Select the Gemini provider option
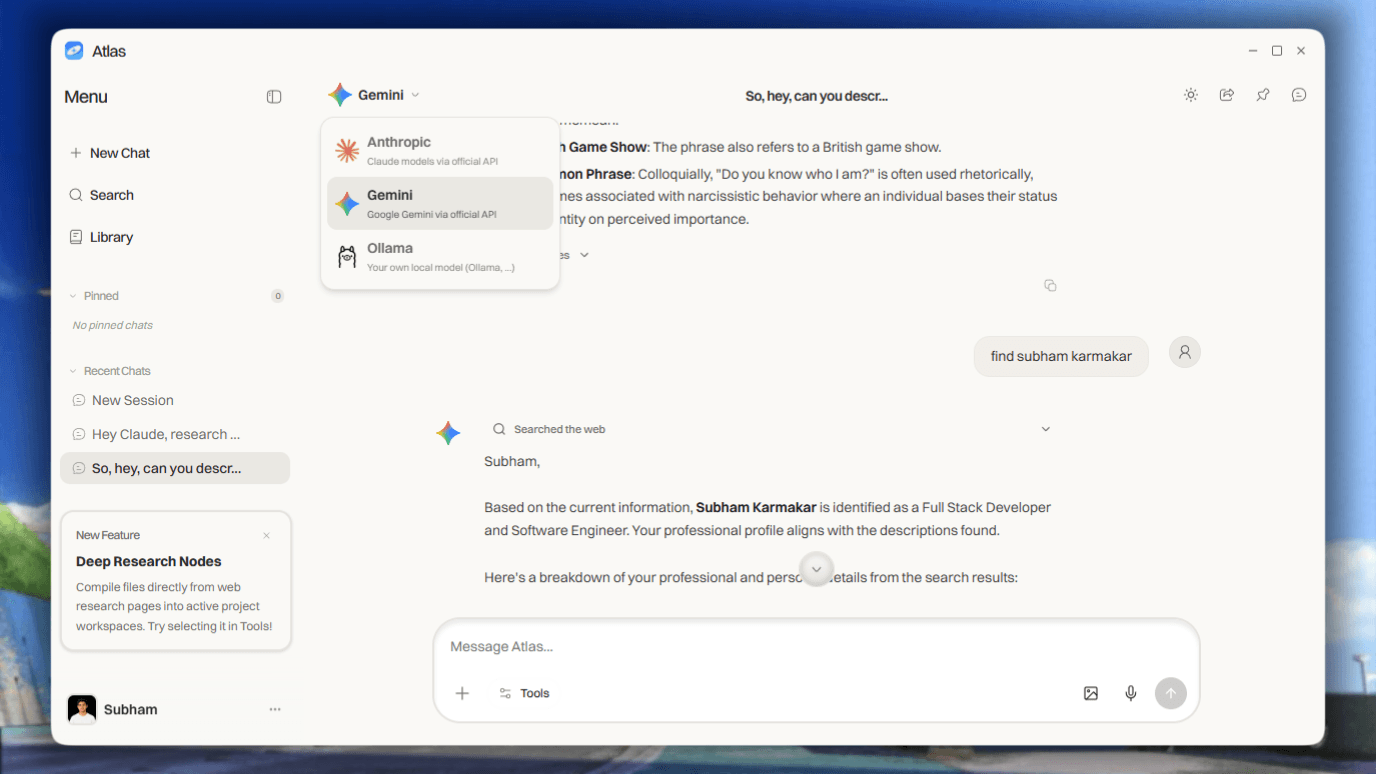Viewport: 1376px width, 774px height. pos(440,203)
